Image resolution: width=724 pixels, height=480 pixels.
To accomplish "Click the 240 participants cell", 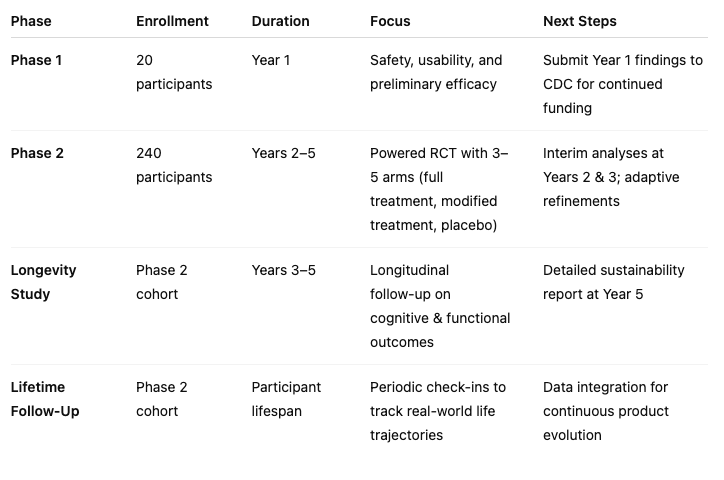I will (174, 165).
